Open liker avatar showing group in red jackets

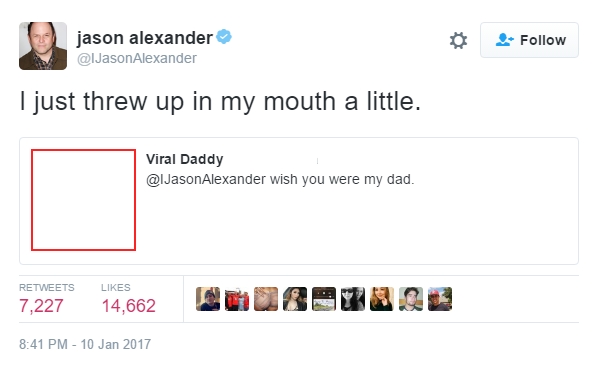tap(237, 299)
